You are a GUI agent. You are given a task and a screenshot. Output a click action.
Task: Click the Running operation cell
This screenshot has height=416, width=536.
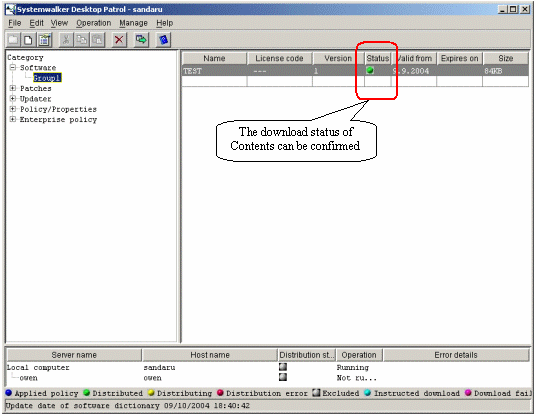(x=353, y=367)
